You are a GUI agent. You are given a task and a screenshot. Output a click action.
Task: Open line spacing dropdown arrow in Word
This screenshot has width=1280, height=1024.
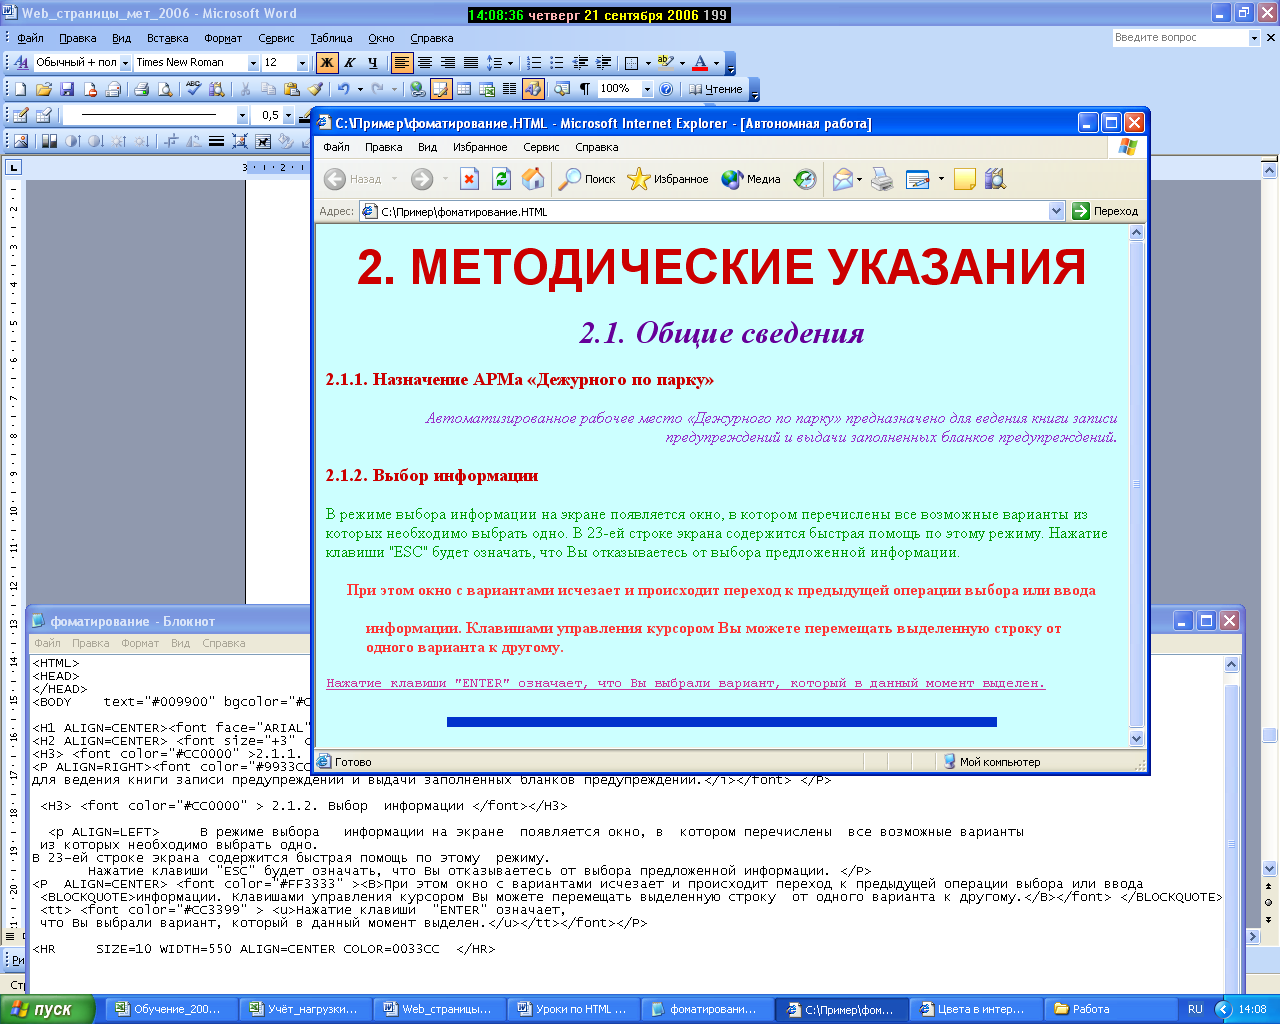pos(510,62)
